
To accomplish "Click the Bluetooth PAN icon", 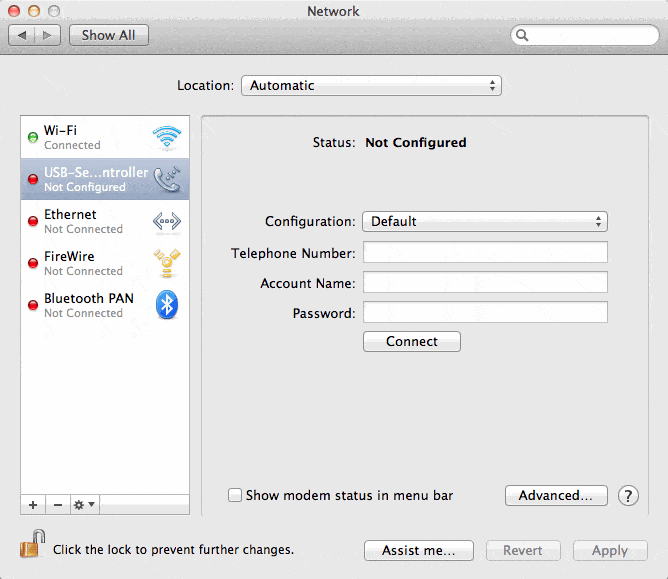I will (x=167, y=305).
